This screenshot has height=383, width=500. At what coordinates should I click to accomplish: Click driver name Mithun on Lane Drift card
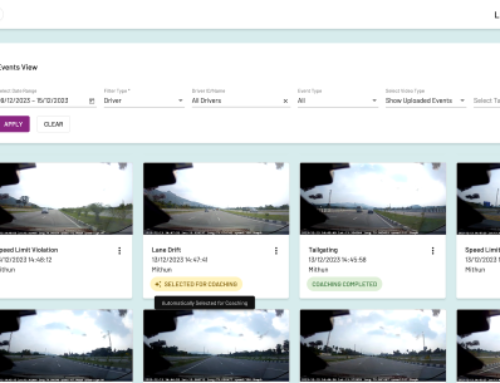(x=162, y=269)
